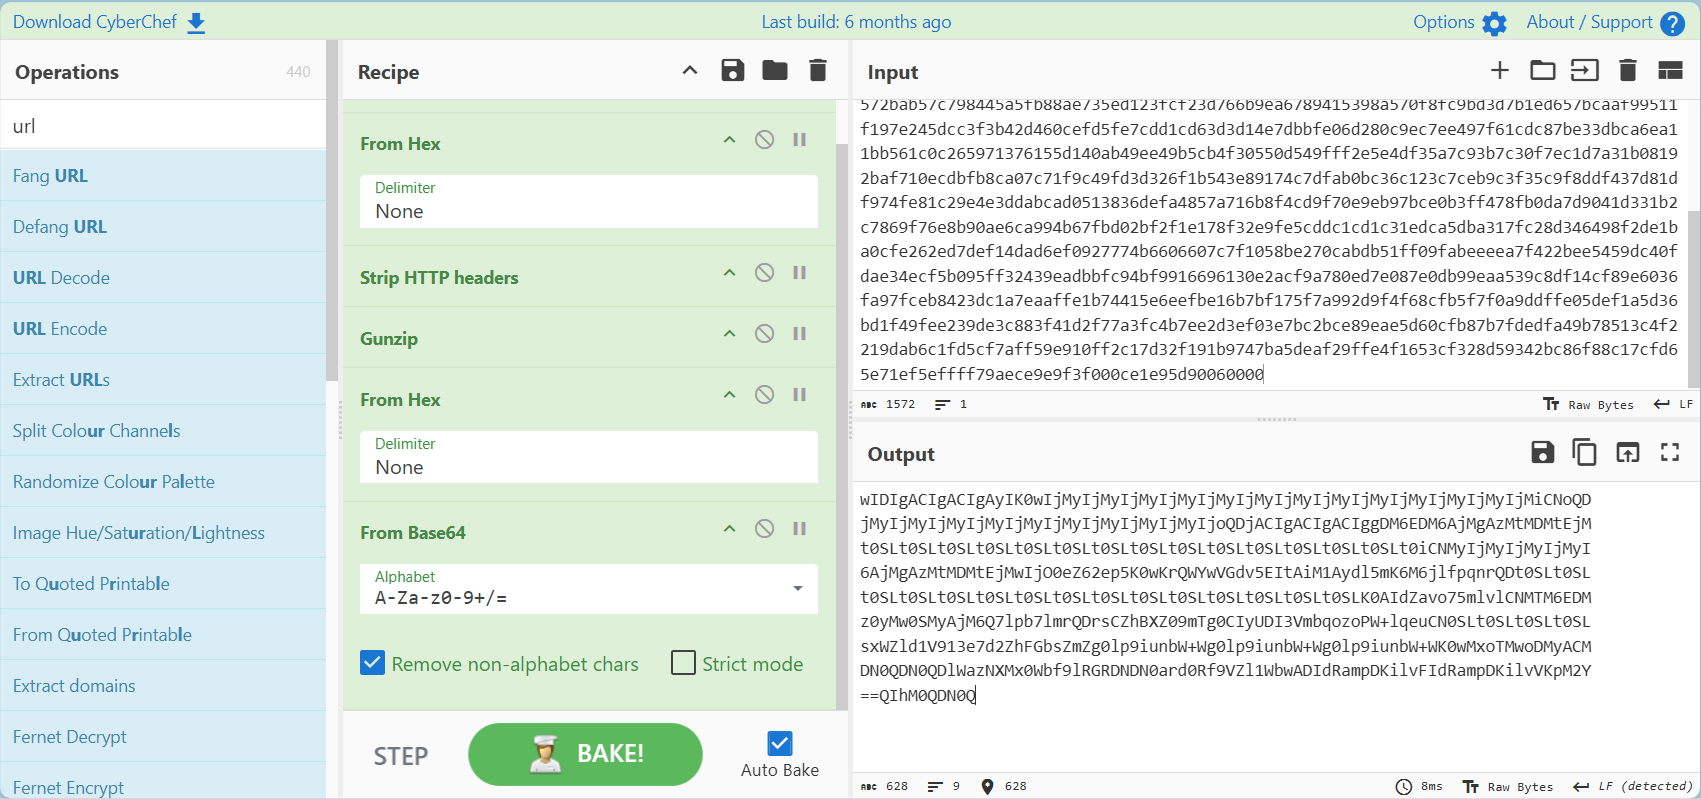Screen dimensions: 1701x799
Task: Collapse first From Hex operation
Action: (x=730, y=140)
